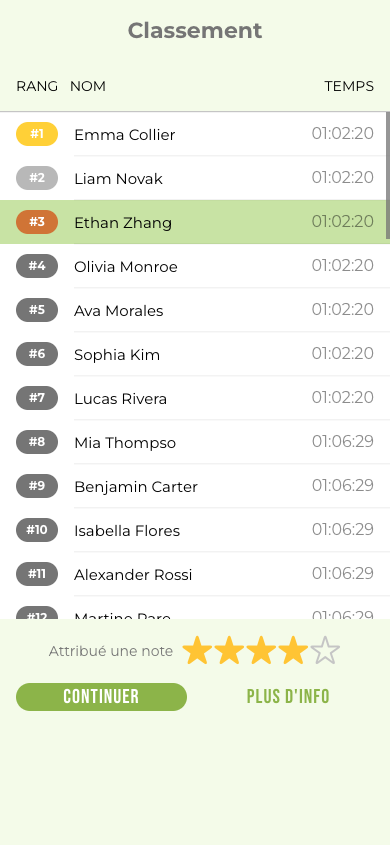Tap the CONTINUER button
The image size is (390, 845).
pos(101,697)
